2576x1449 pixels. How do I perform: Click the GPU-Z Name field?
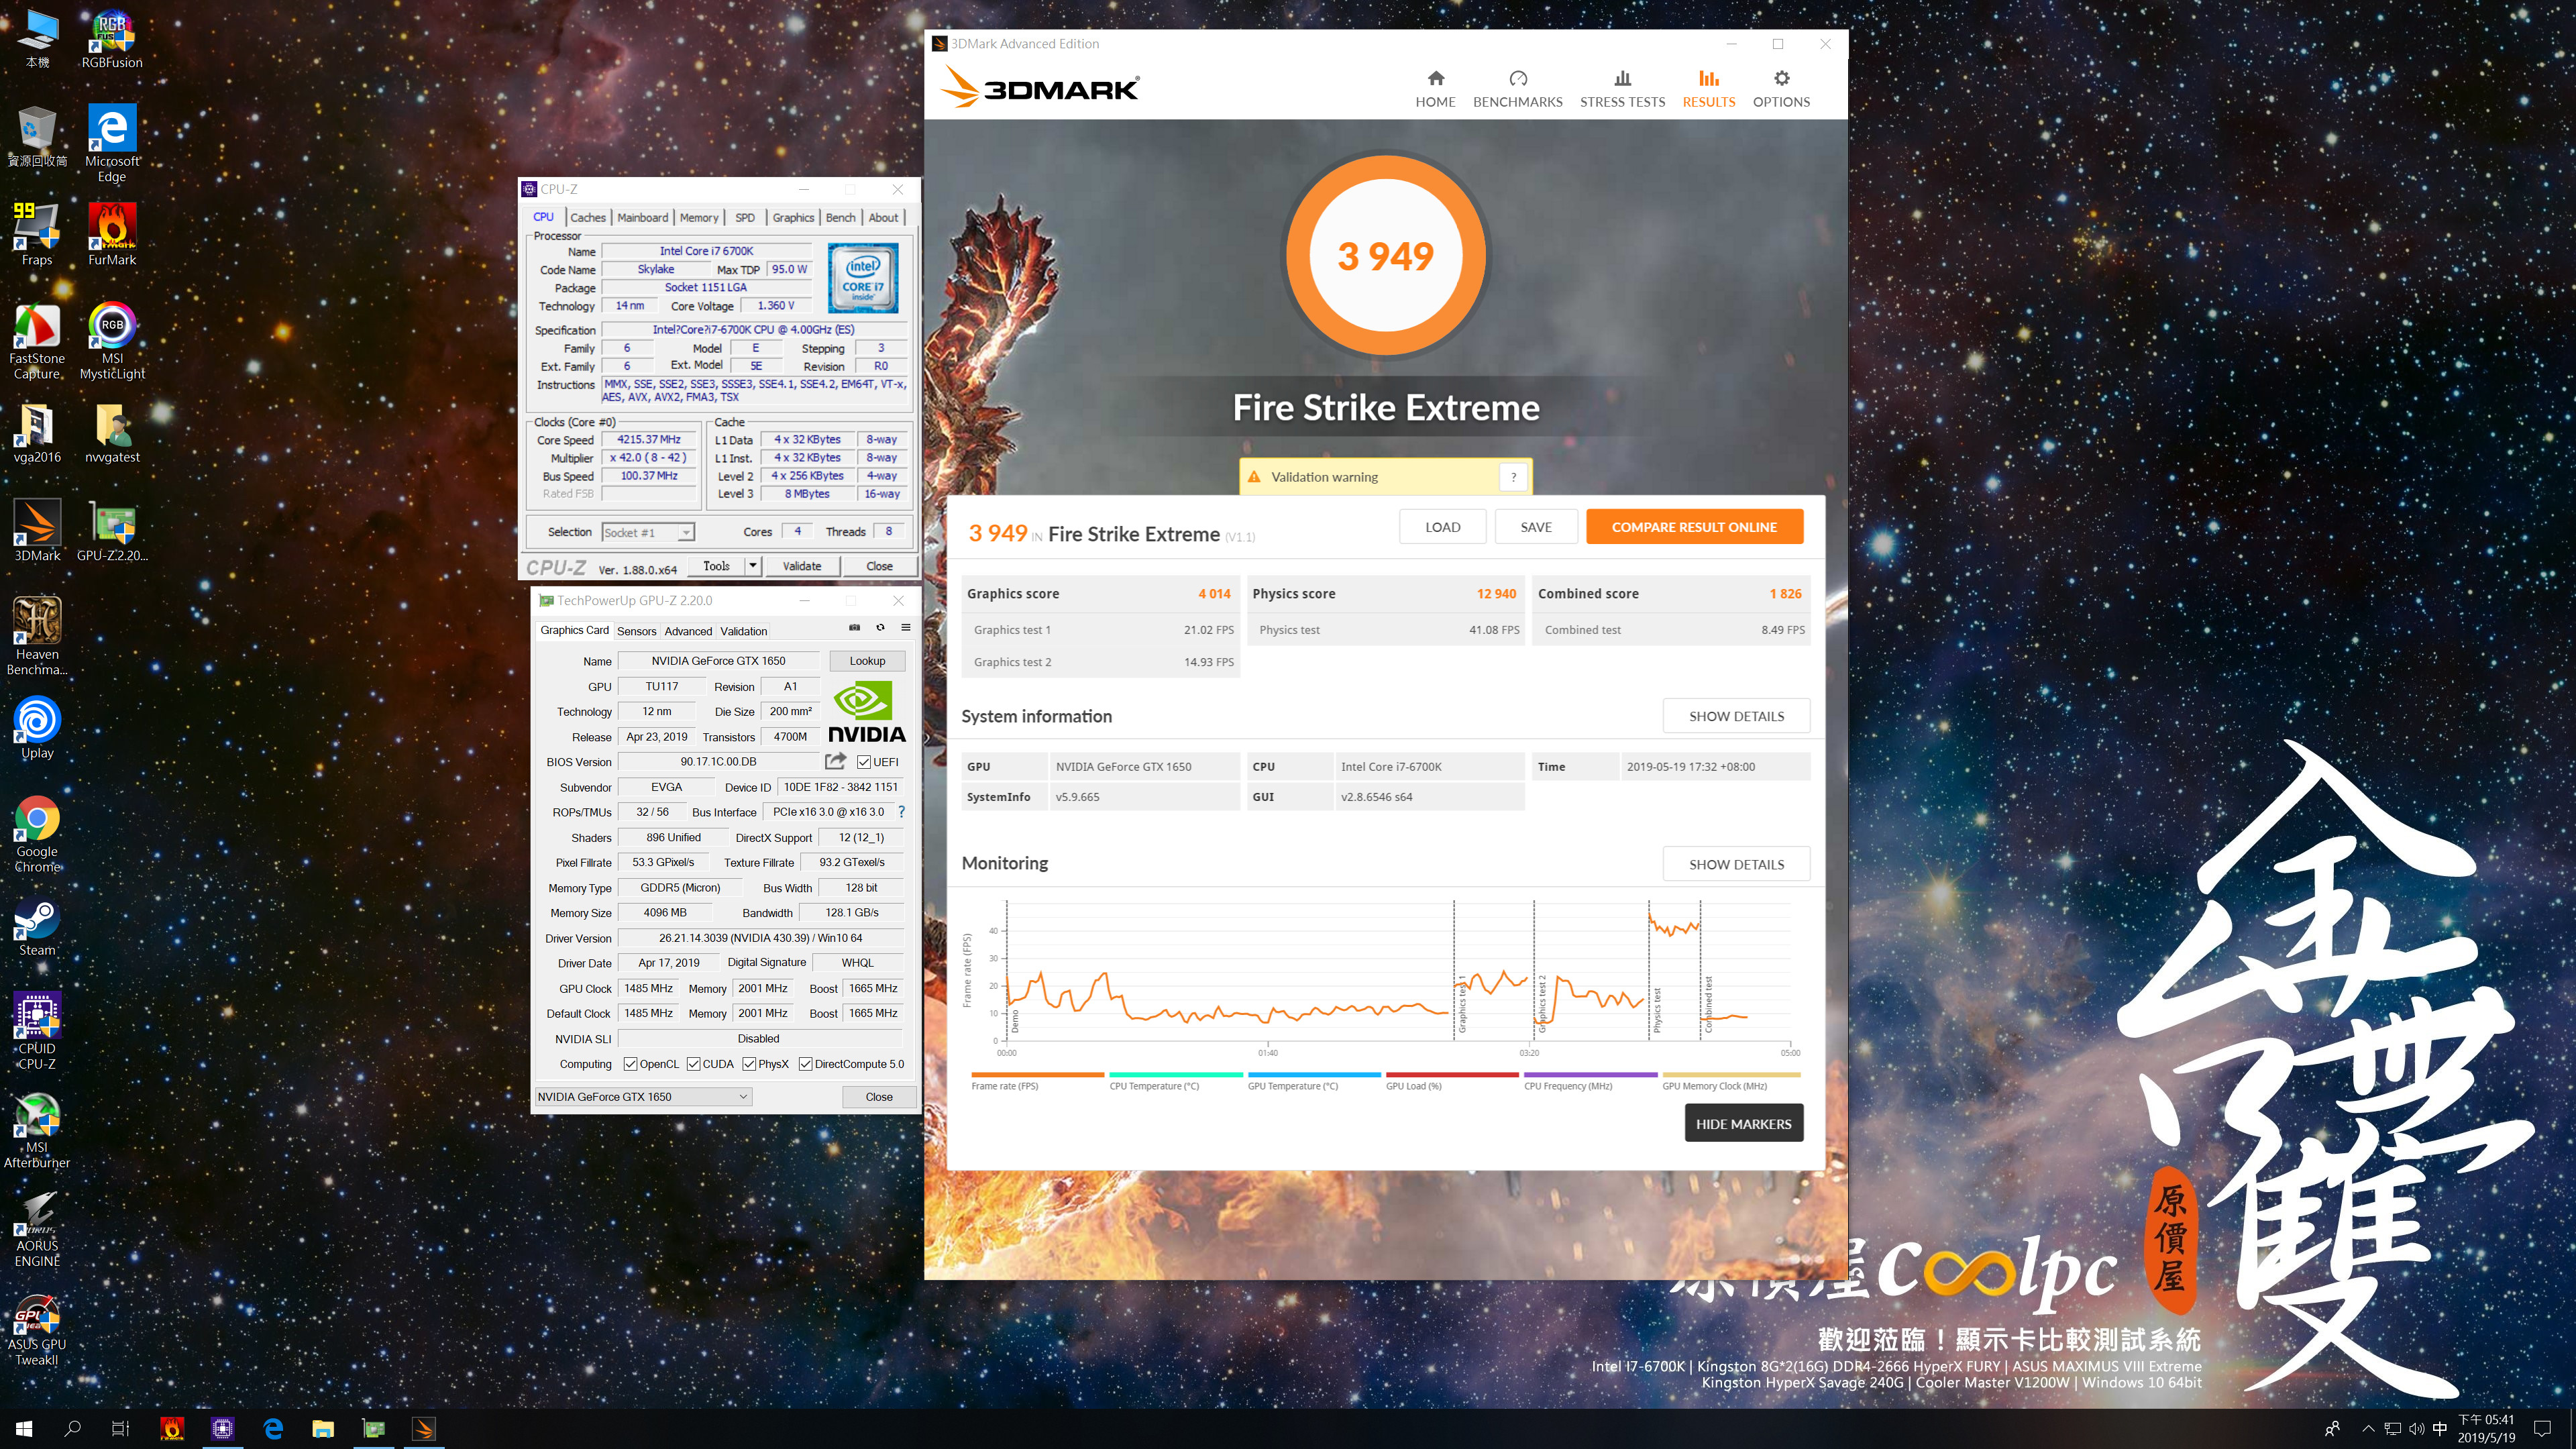(718, 661)
